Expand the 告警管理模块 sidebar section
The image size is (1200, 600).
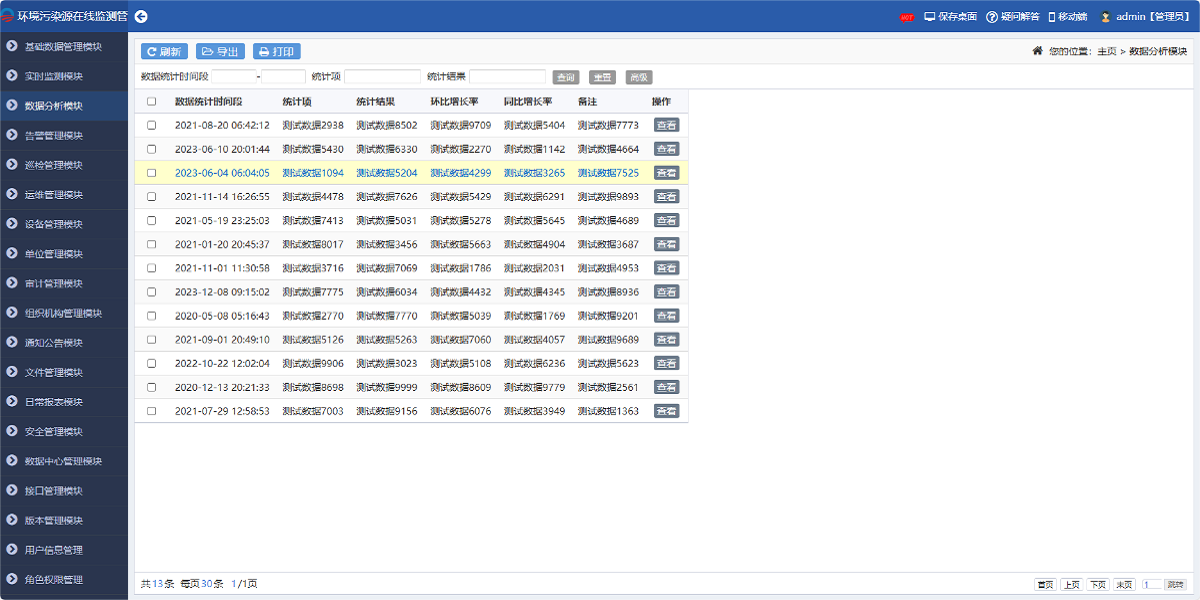click(65, 136)
